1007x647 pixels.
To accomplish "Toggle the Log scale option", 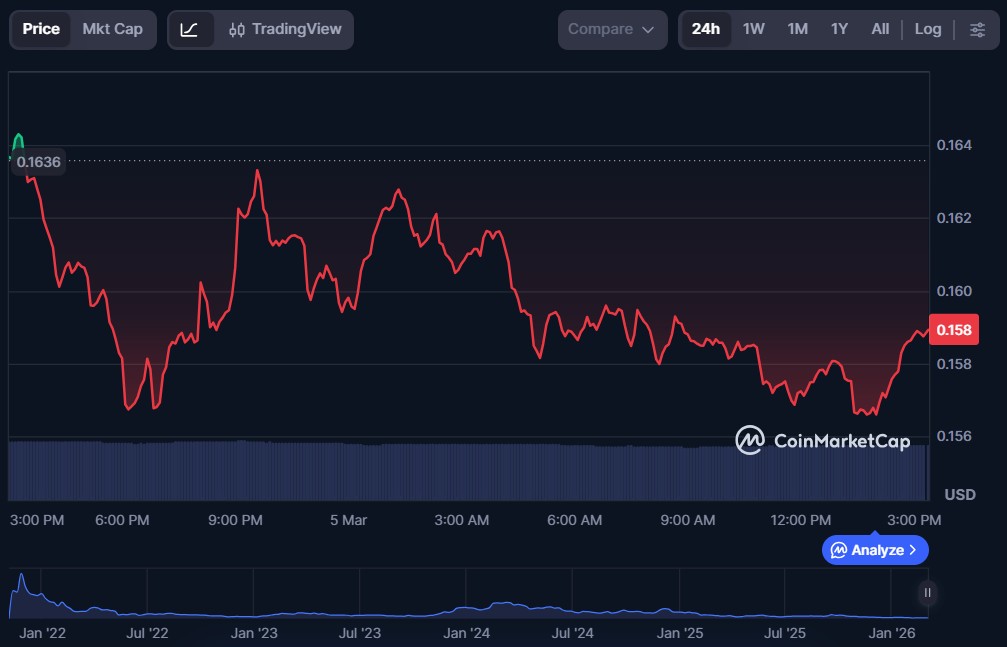I will pos(927,29).
